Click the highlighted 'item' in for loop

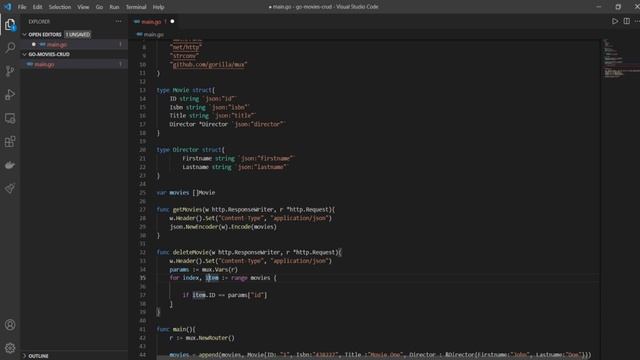212,278
